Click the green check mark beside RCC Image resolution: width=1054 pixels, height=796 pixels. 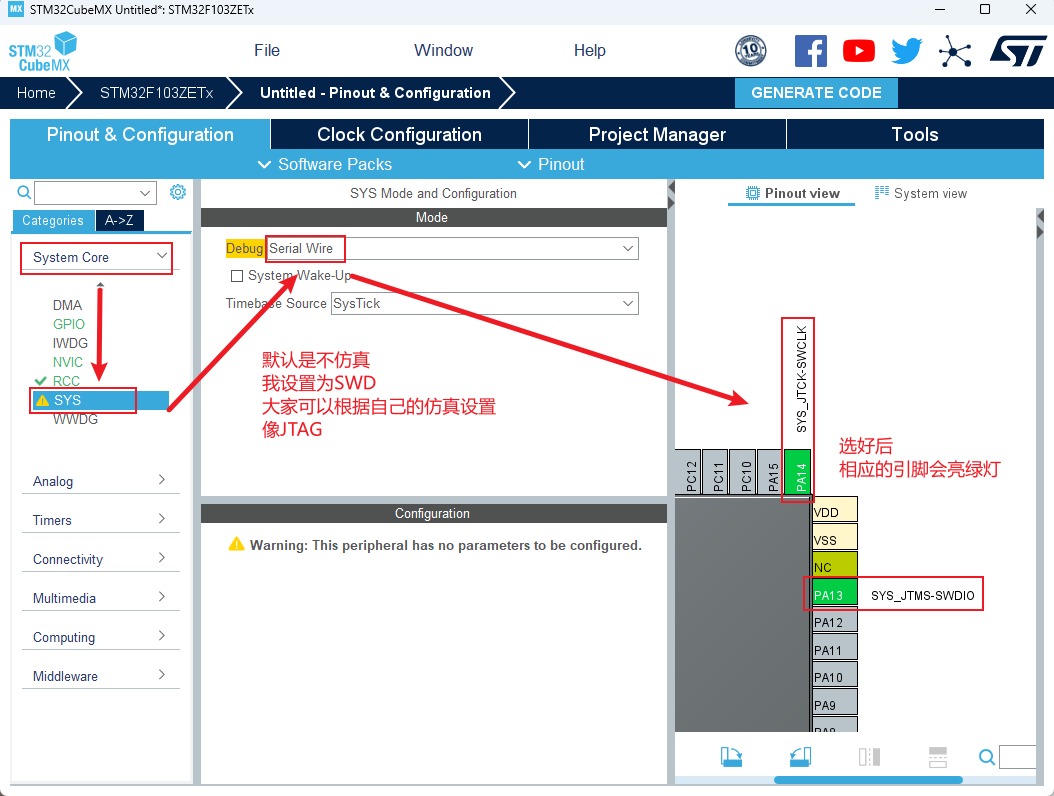(40, 381)
